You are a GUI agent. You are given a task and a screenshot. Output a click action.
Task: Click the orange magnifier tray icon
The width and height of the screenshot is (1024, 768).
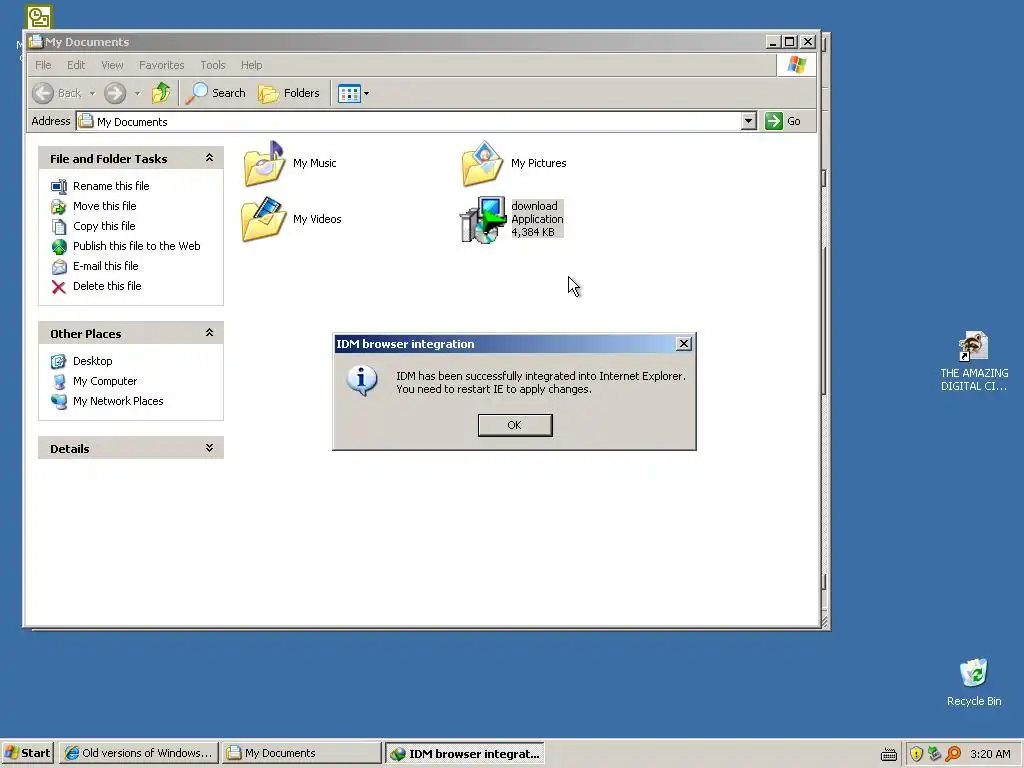tap(953, 754)
